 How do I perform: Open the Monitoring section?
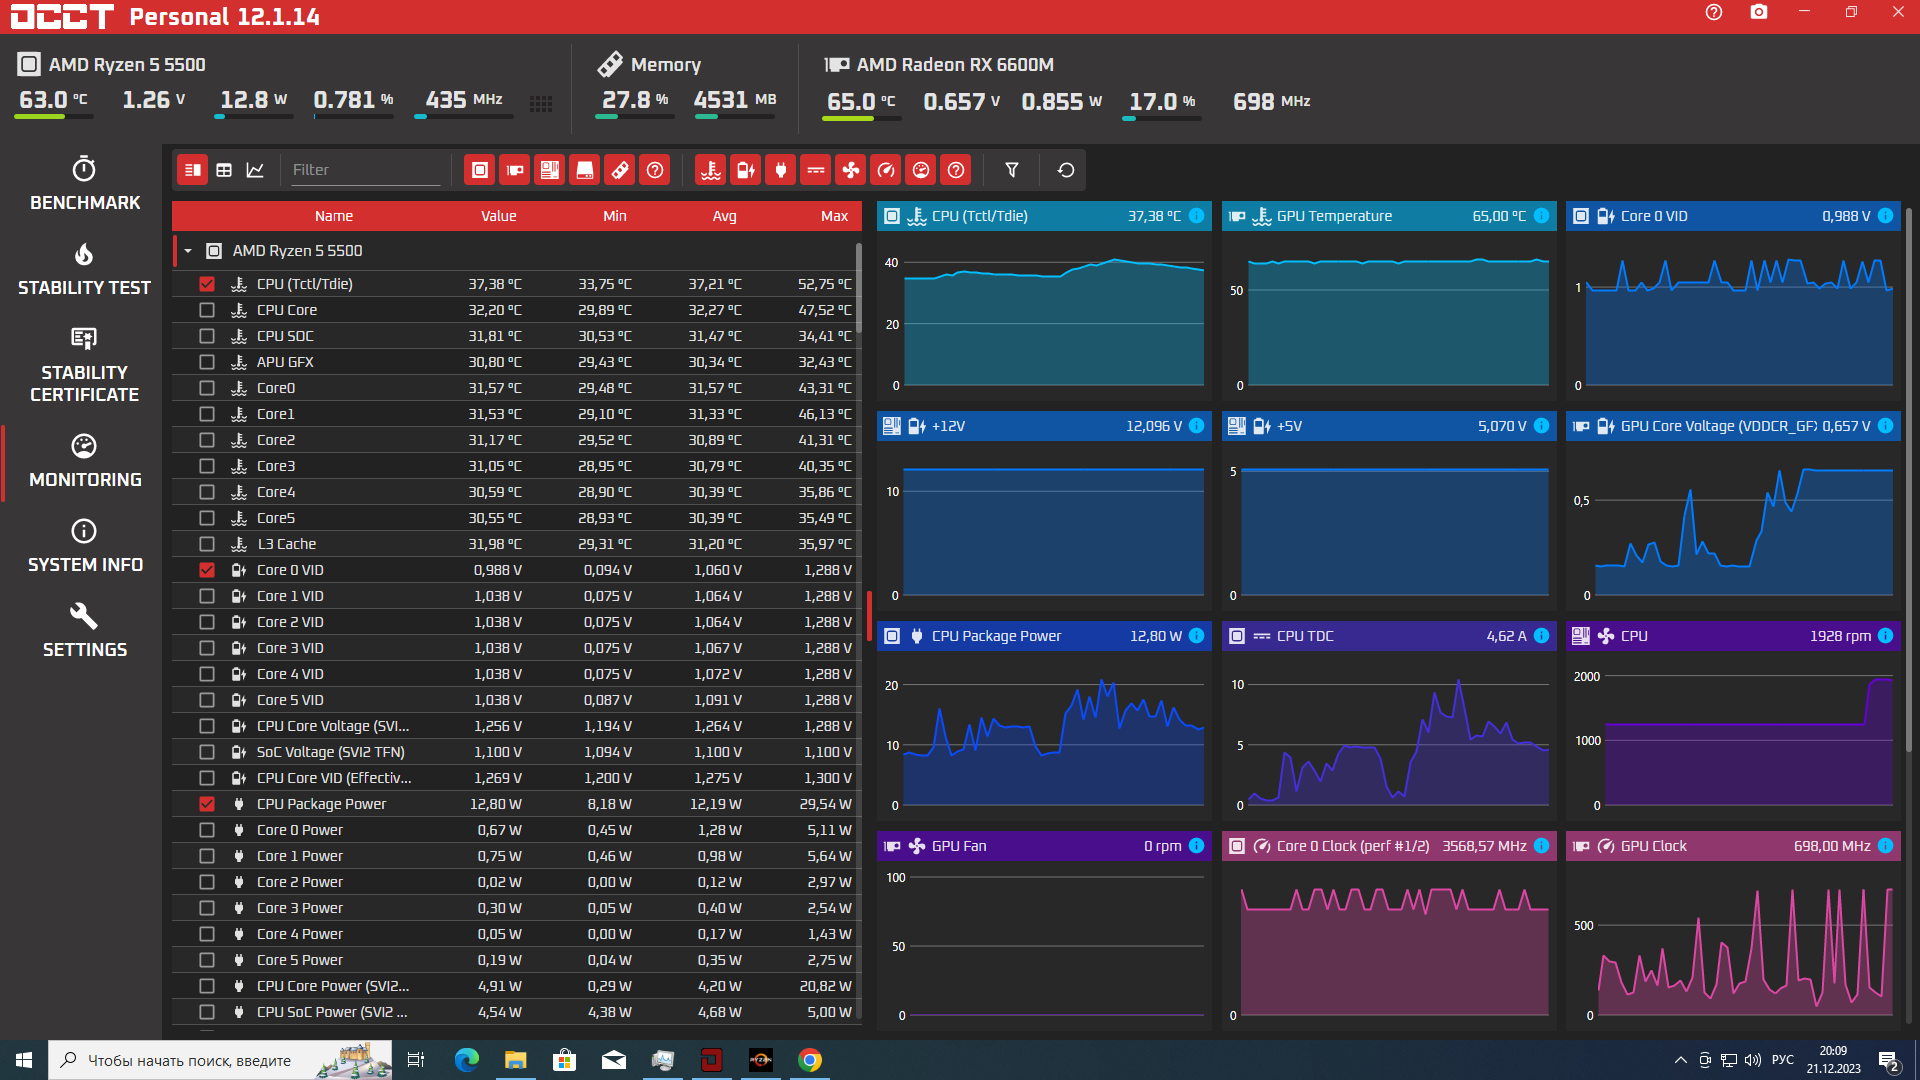coord(85,462)
